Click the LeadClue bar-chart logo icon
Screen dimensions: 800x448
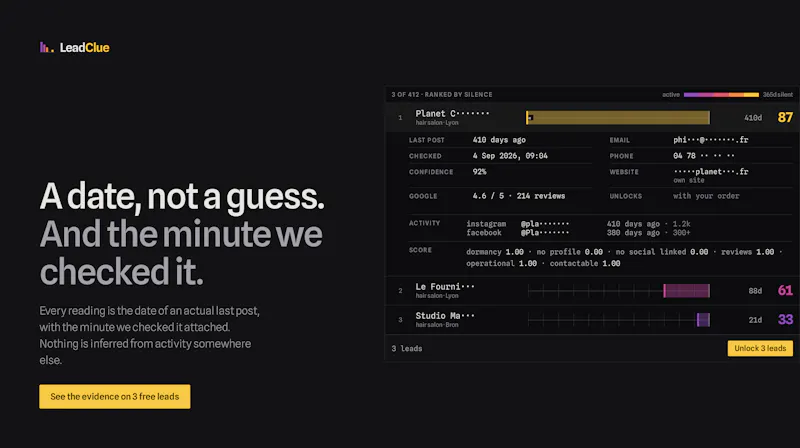[46, 47]
